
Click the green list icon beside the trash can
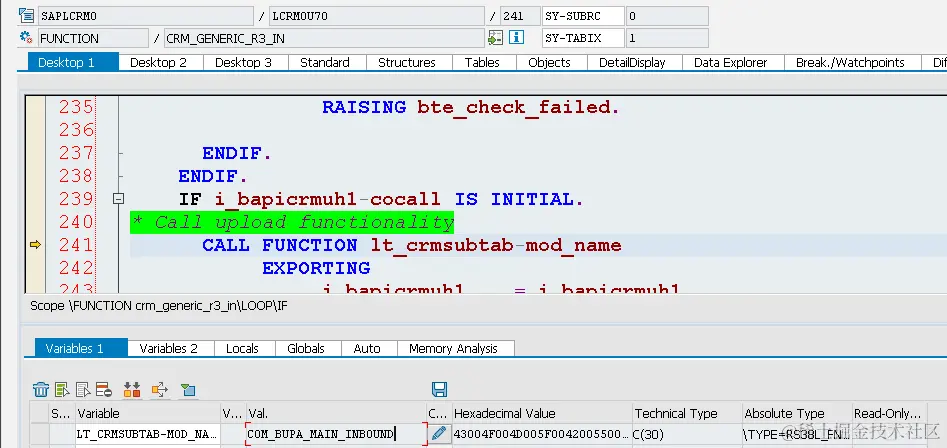[62, 389]
